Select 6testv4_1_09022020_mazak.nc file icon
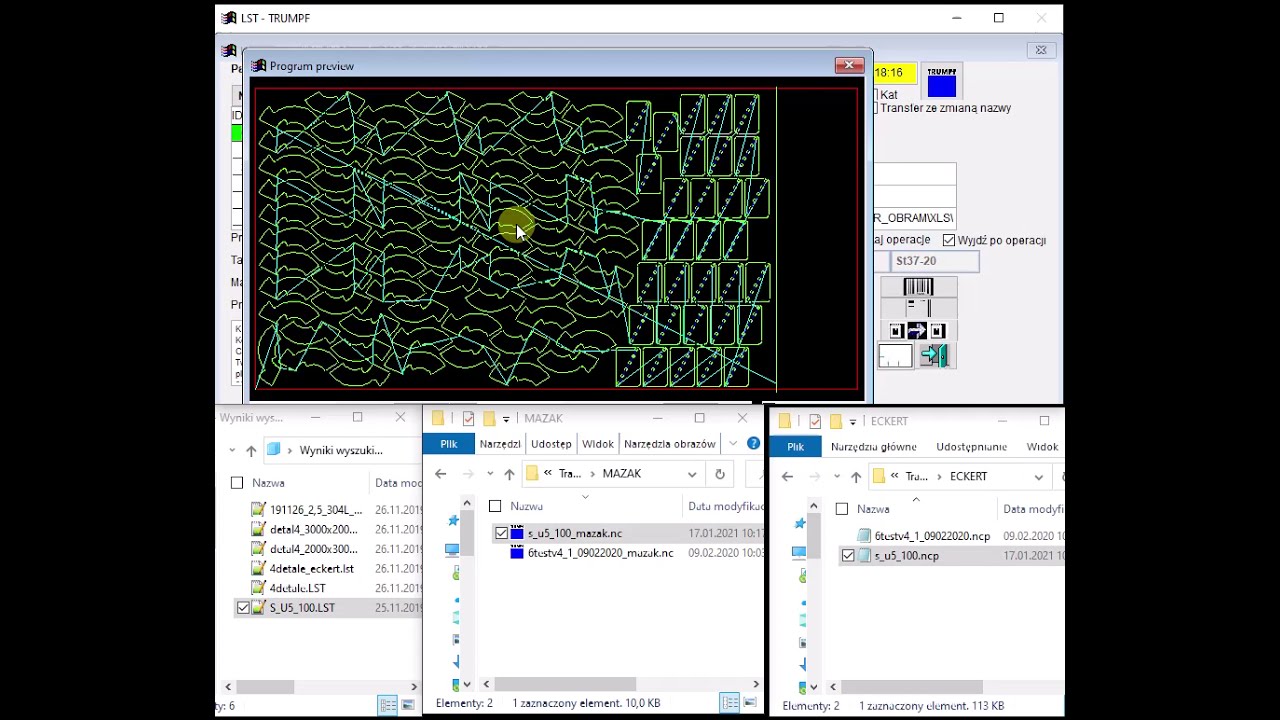The image size is (1280, 720). pyautogui.click(x=517, y=553)
